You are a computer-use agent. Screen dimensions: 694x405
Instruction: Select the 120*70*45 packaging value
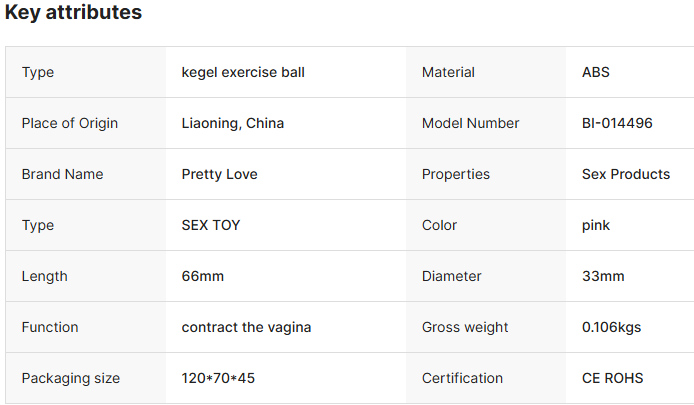tap(217, 378)
